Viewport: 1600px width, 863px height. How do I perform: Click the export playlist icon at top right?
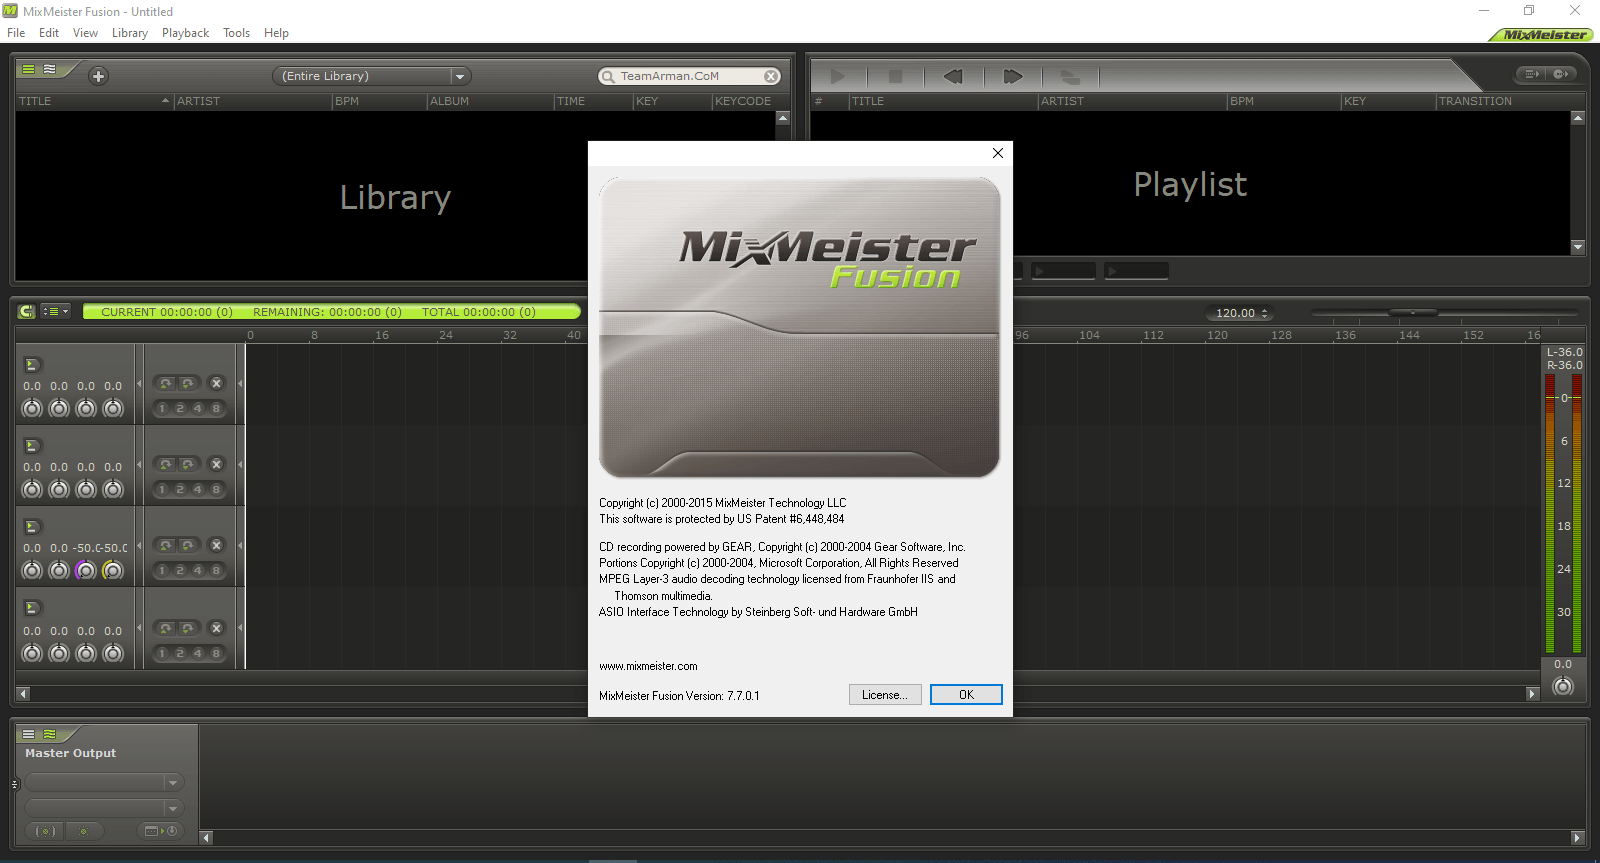click(x=1532, y=74)
